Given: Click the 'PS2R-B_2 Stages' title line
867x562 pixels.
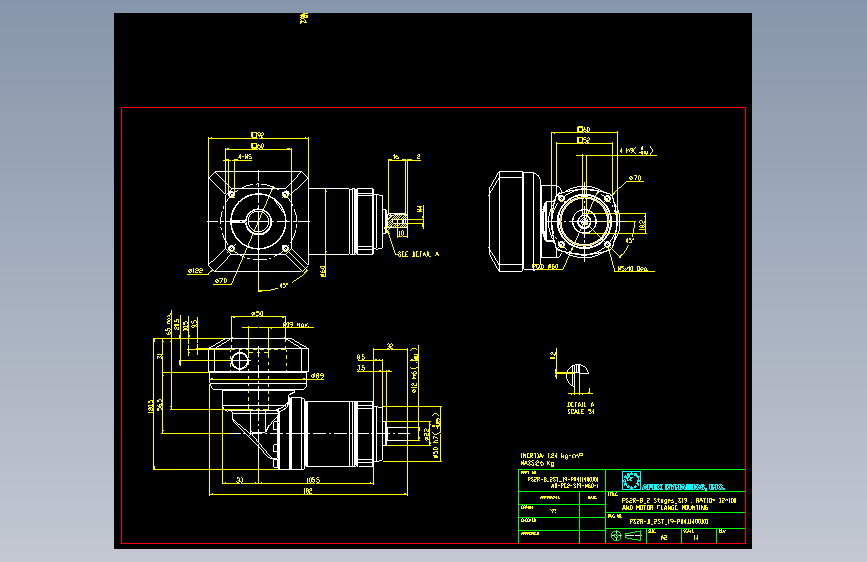Looking at the screenshot, I should (x=678, y=501).
